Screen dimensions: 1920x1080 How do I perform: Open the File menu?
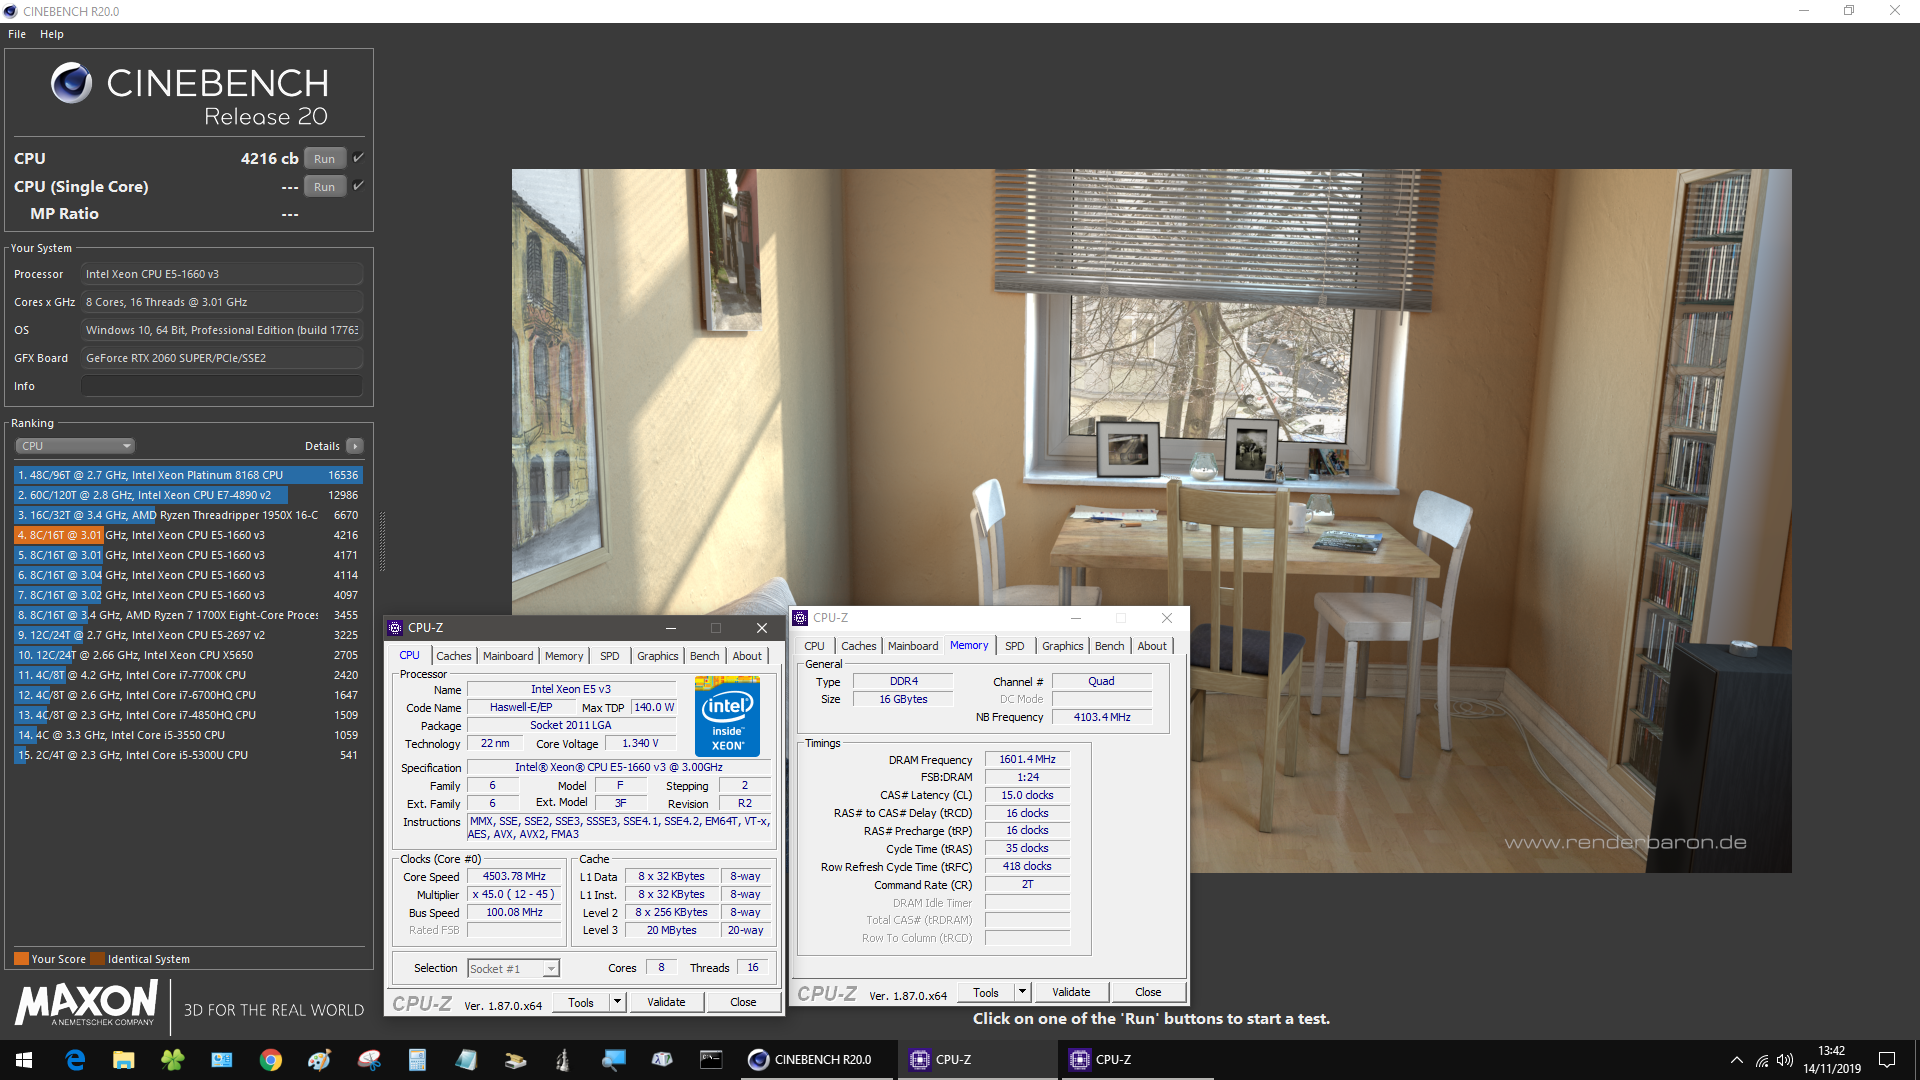point(17,34)
